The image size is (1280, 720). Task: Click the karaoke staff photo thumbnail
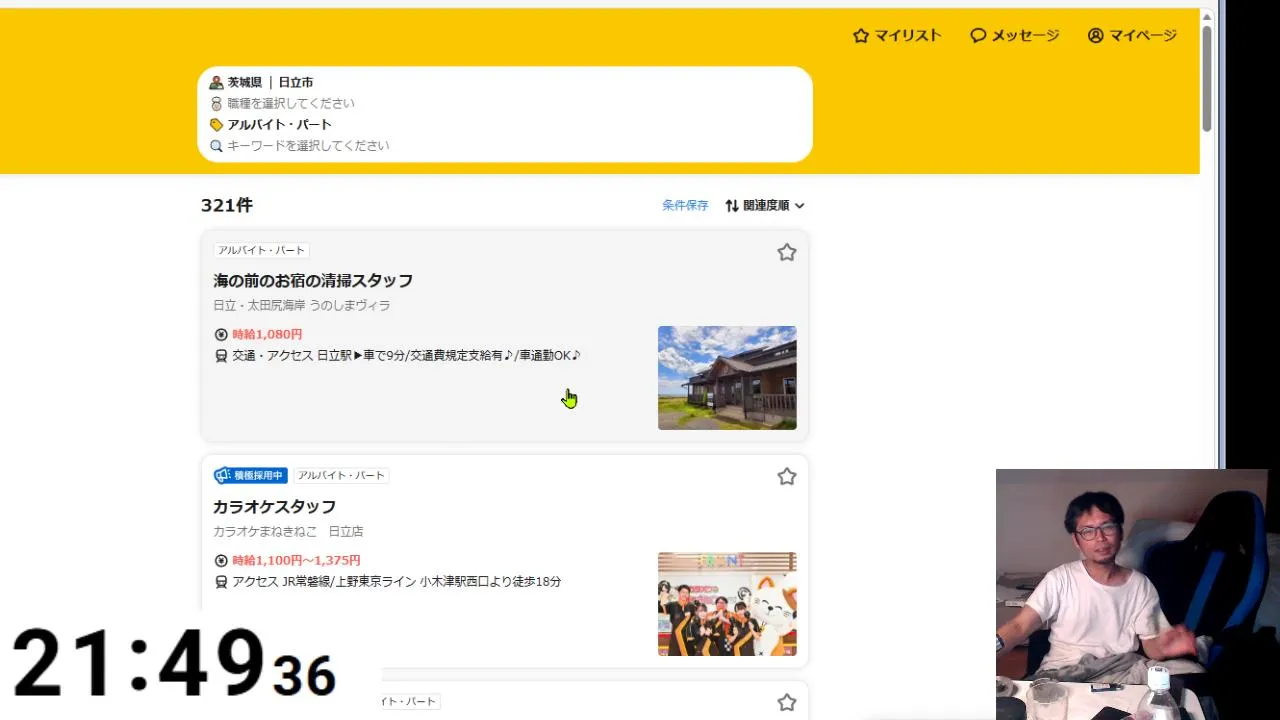(727, 604)
